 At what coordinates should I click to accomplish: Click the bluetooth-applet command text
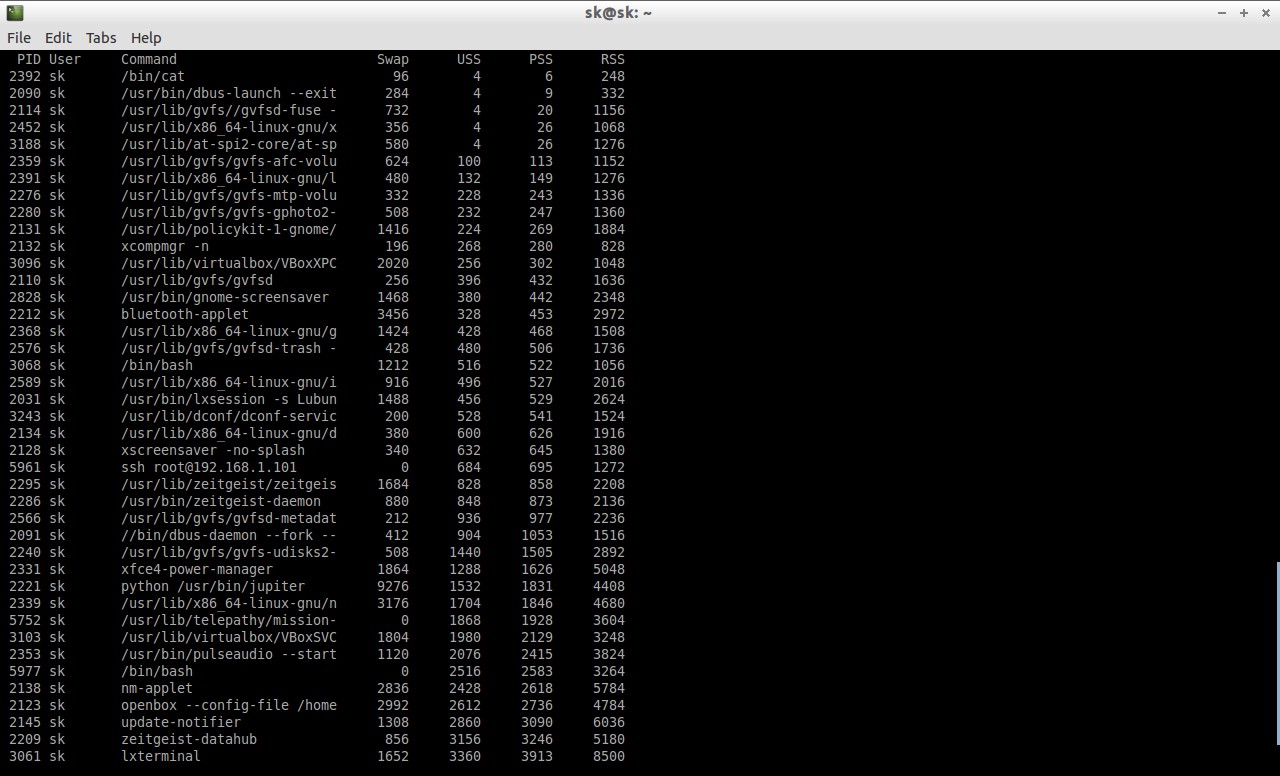pyautogui.click(x=185, y=314)
